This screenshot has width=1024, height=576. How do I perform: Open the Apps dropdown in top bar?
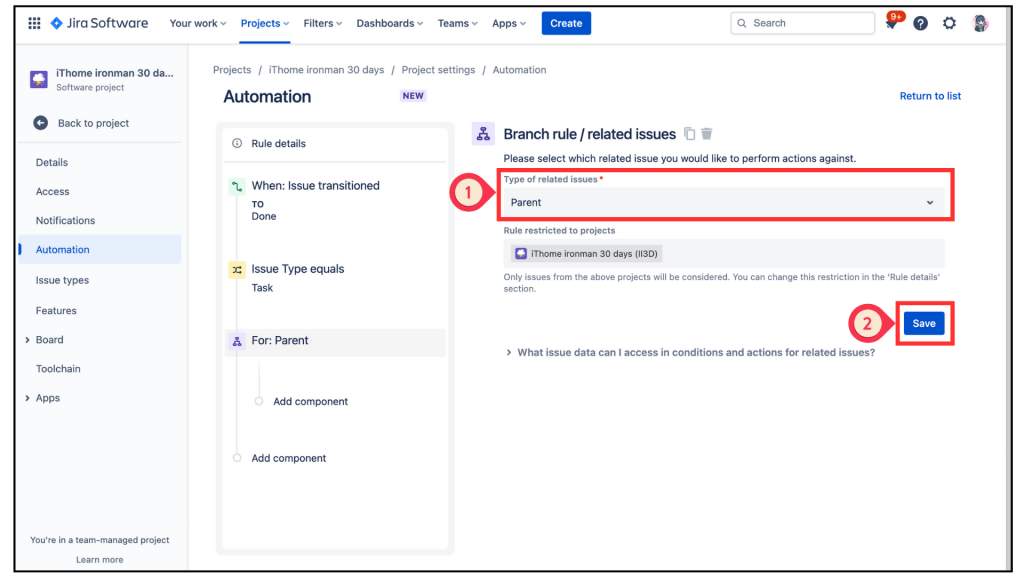pyautogui.click(x=509, y=24)
